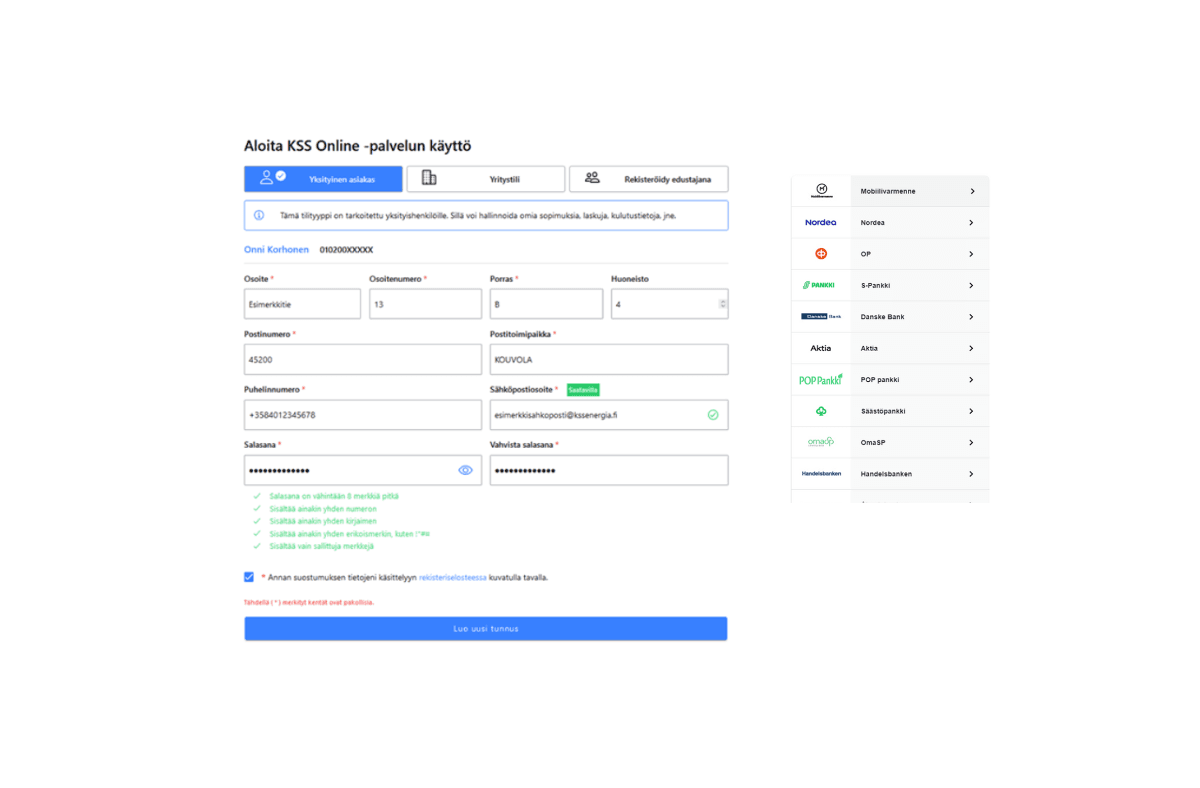Uncheck the data processing consent checkbox
Screen dimensions: 1200x788
(x=249, y=577)
